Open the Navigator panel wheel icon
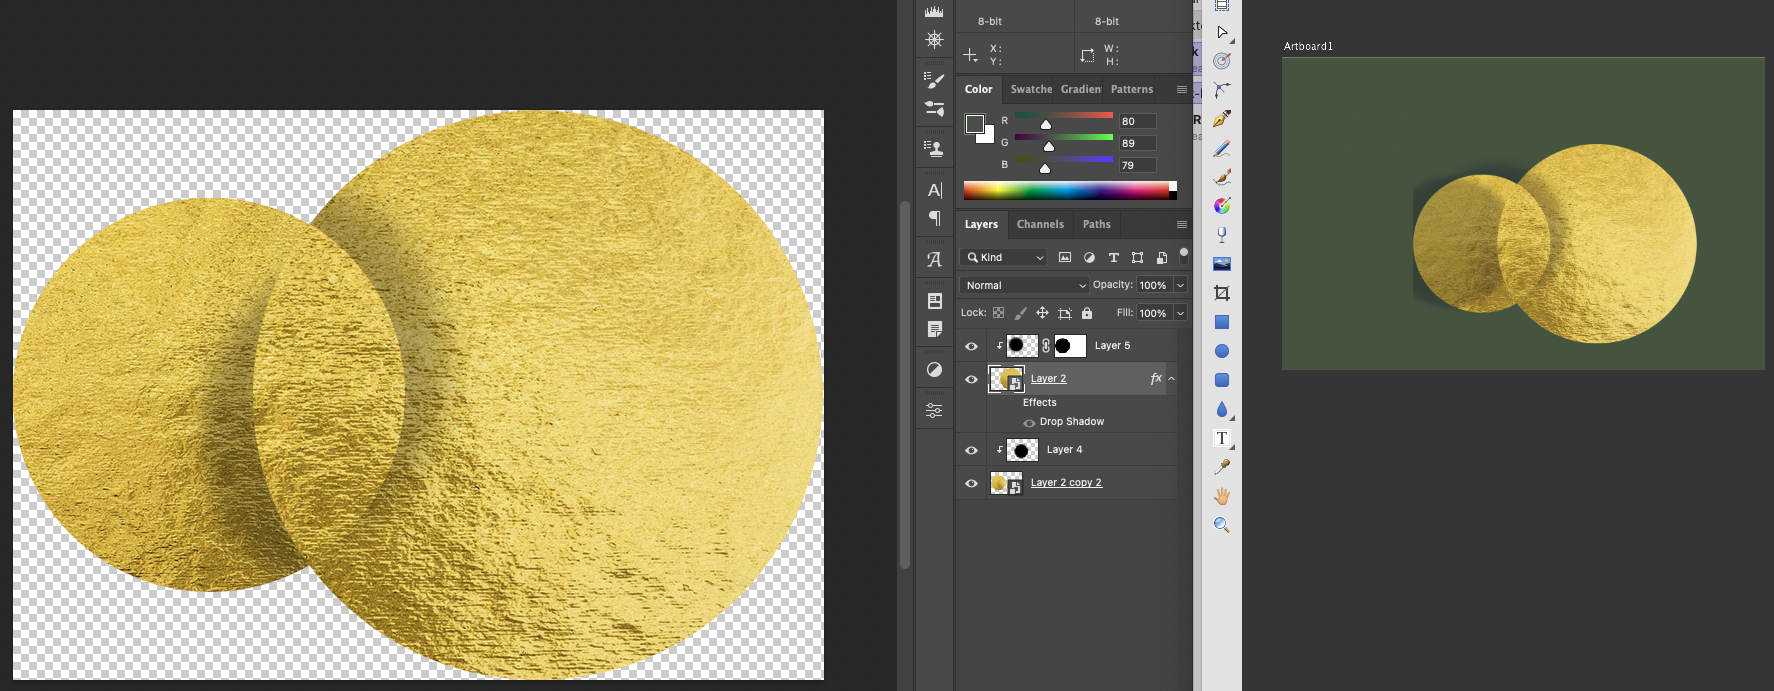The image size is (1774, 691). coord(934,40)
